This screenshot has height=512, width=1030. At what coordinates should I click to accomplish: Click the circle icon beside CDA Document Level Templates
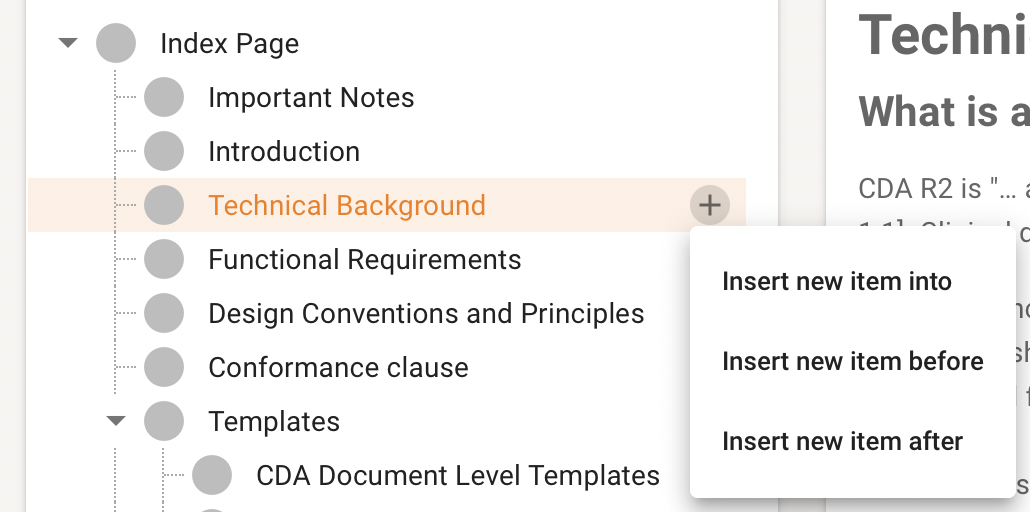pyautogui.click(x=212, y=476)
